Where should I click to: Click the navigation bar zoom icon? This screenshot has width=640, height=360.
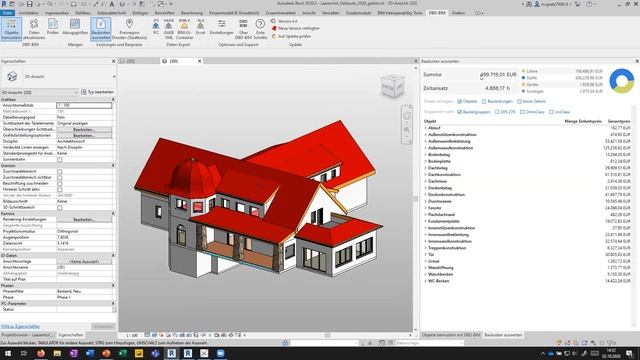pos(407,130)
